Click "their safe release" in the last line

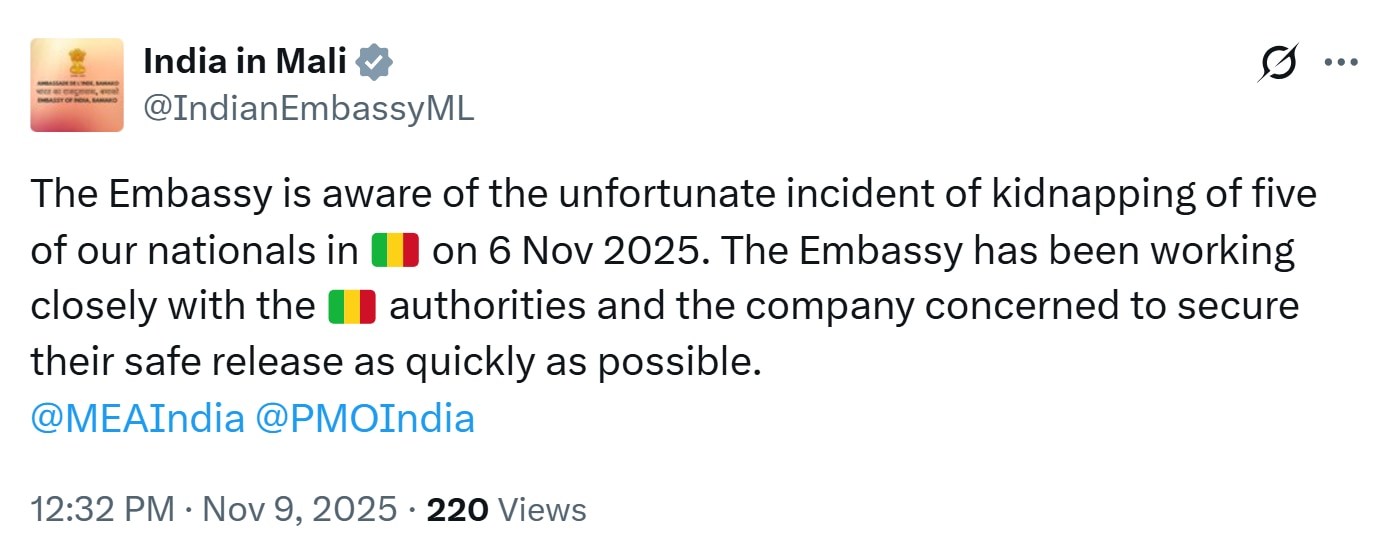[x=184, y=362]
